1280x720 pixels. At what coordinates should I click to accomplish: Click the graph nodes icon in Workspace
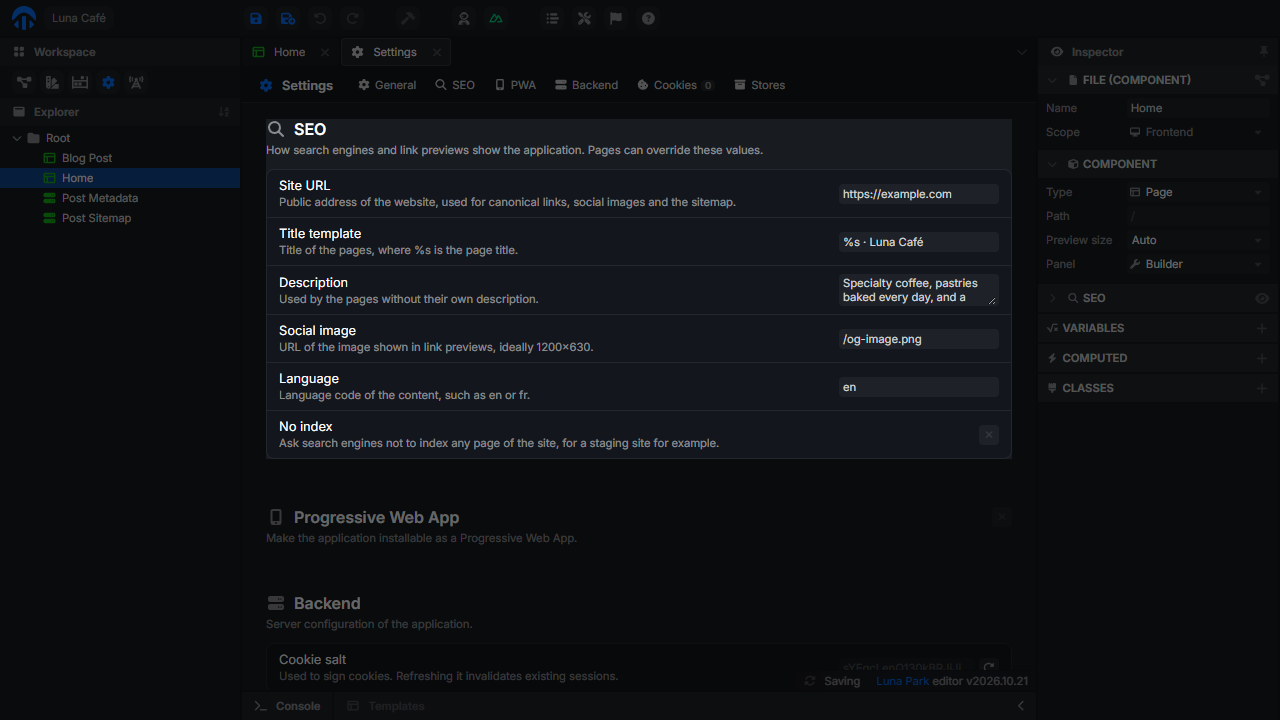24,82
